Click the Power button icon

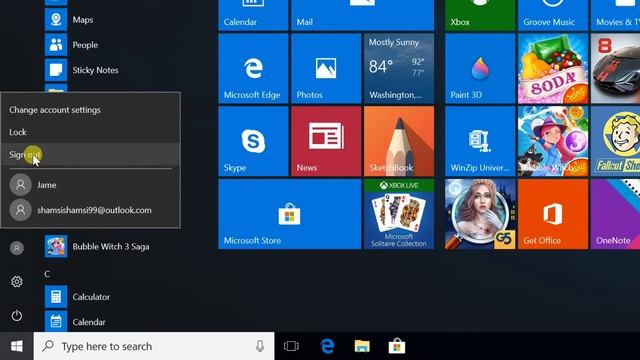pyautogui.click(x=17, y=315)
